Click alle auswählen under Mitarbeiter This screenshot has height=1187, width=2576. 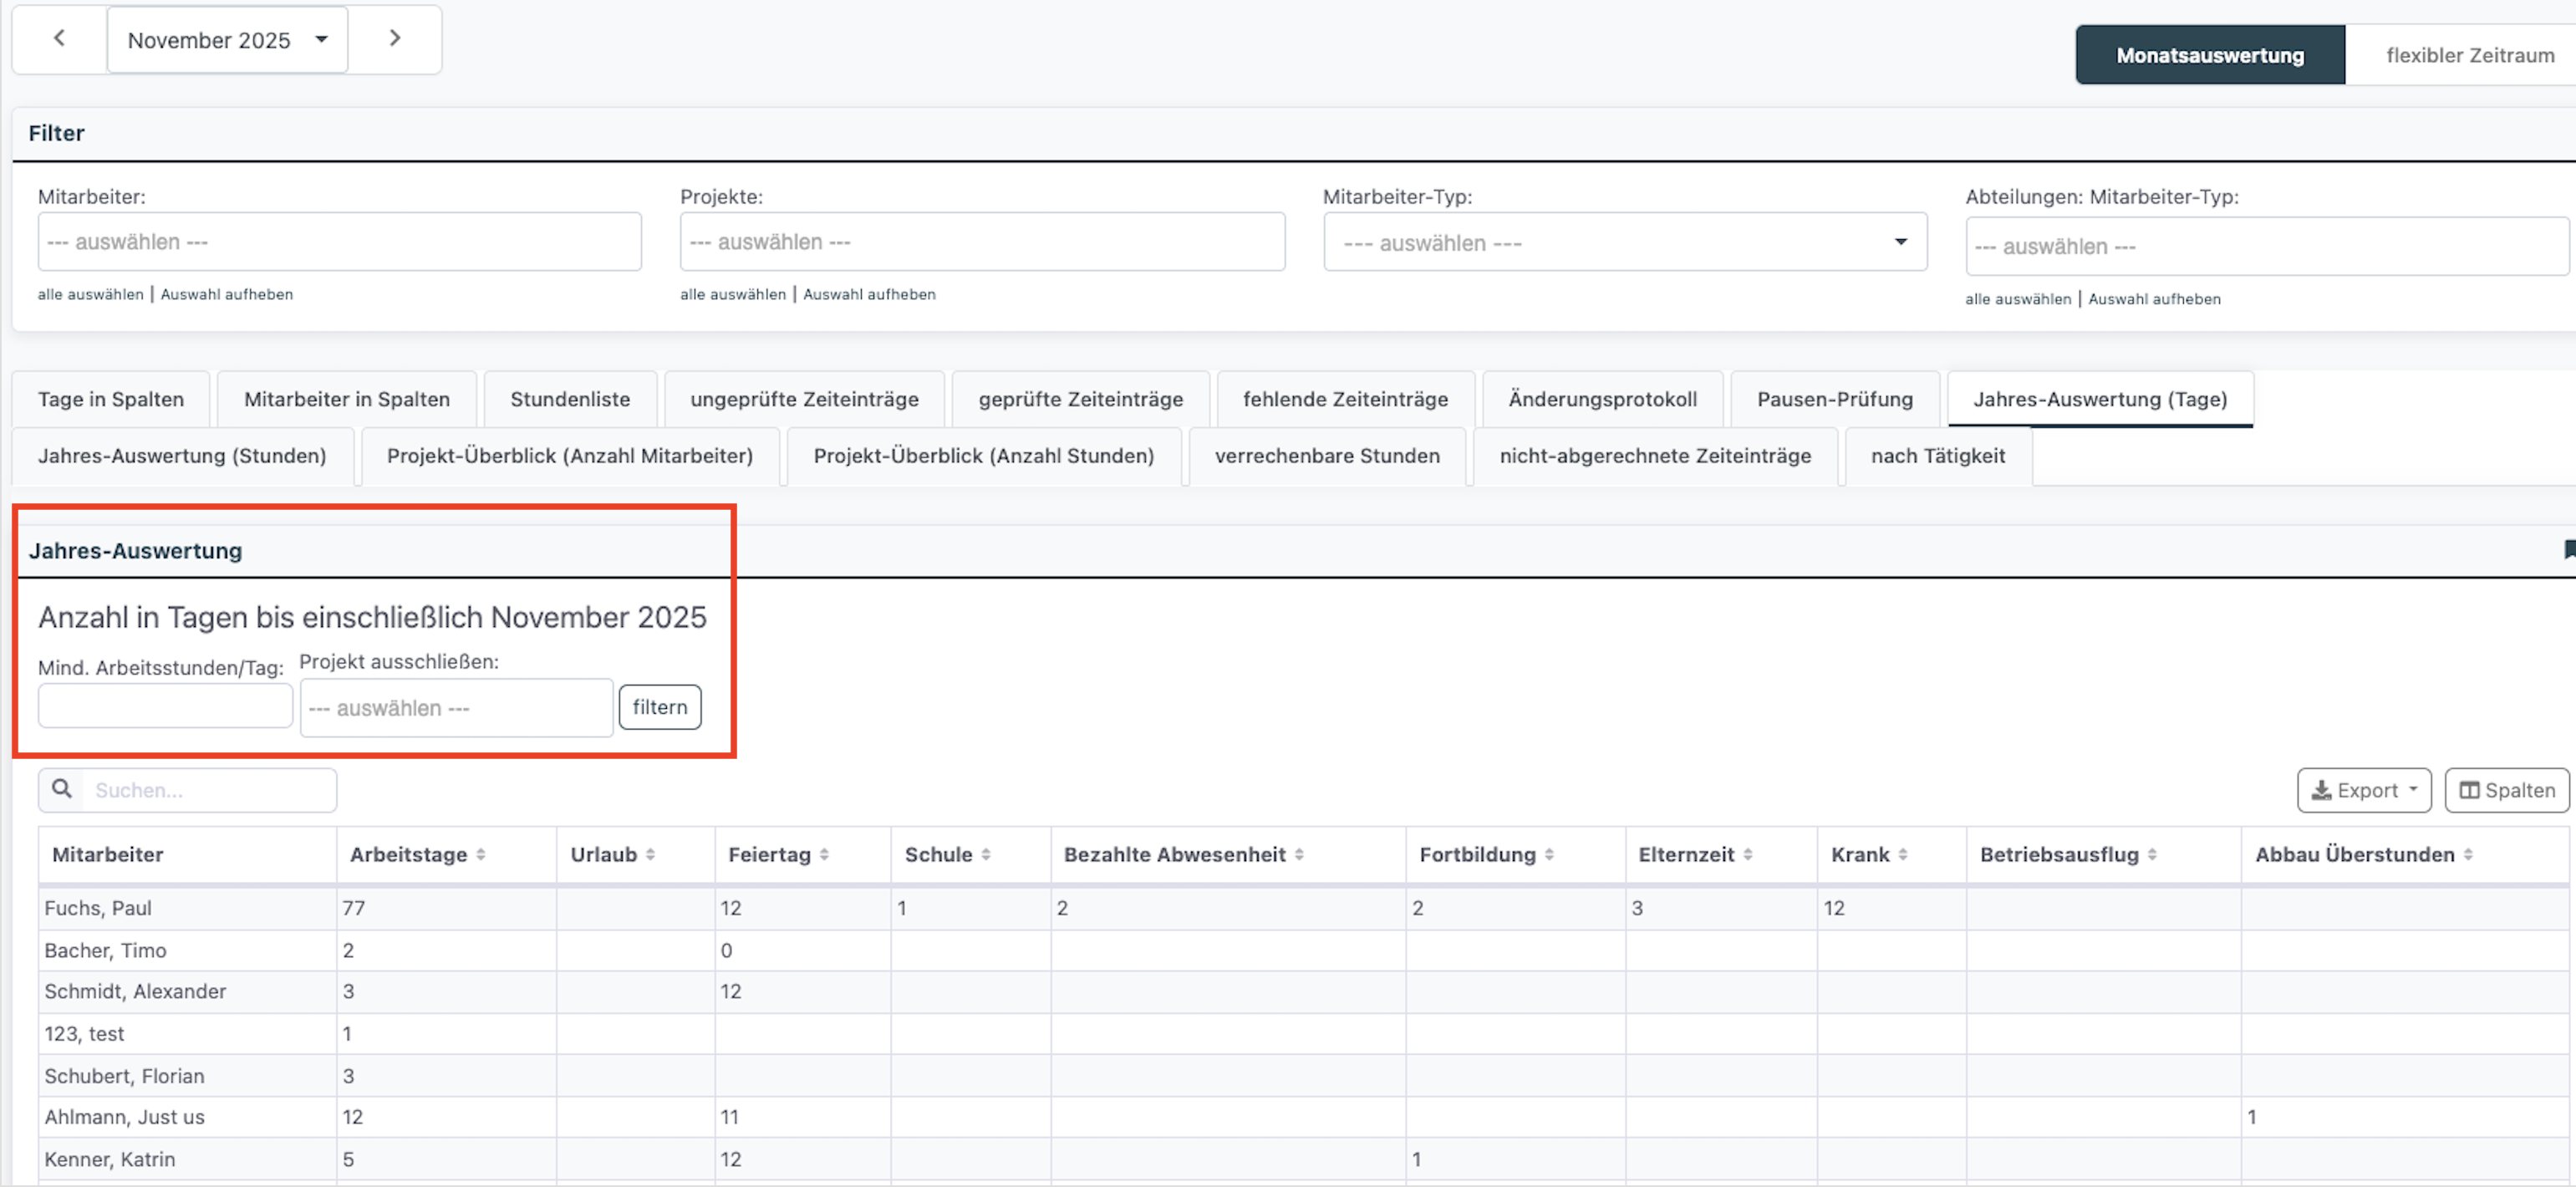tap(90, 294)
